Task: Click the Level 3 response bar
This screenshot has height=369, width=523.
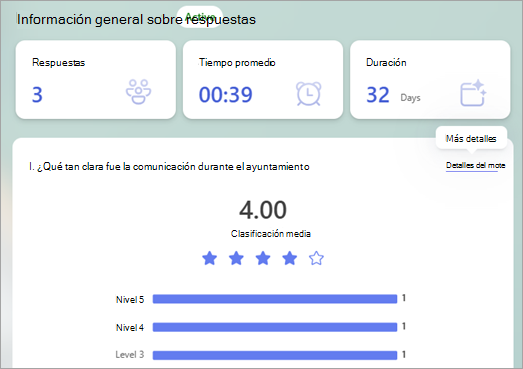Action: pyautogui.click(x=275, y=355)
